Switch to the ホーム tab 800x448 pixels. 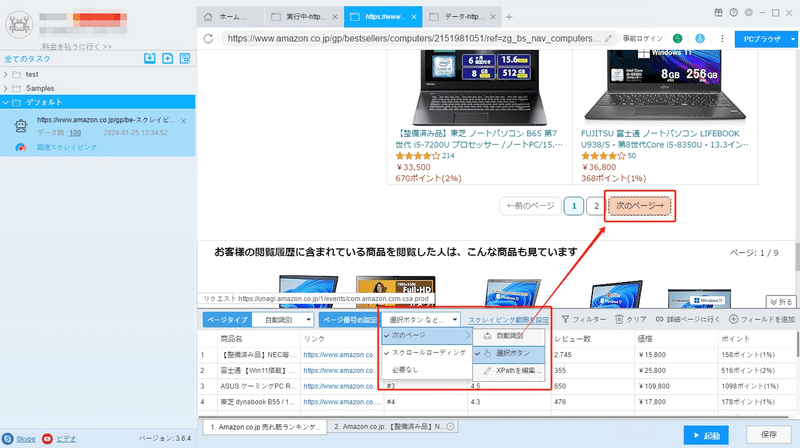[229, 17]
